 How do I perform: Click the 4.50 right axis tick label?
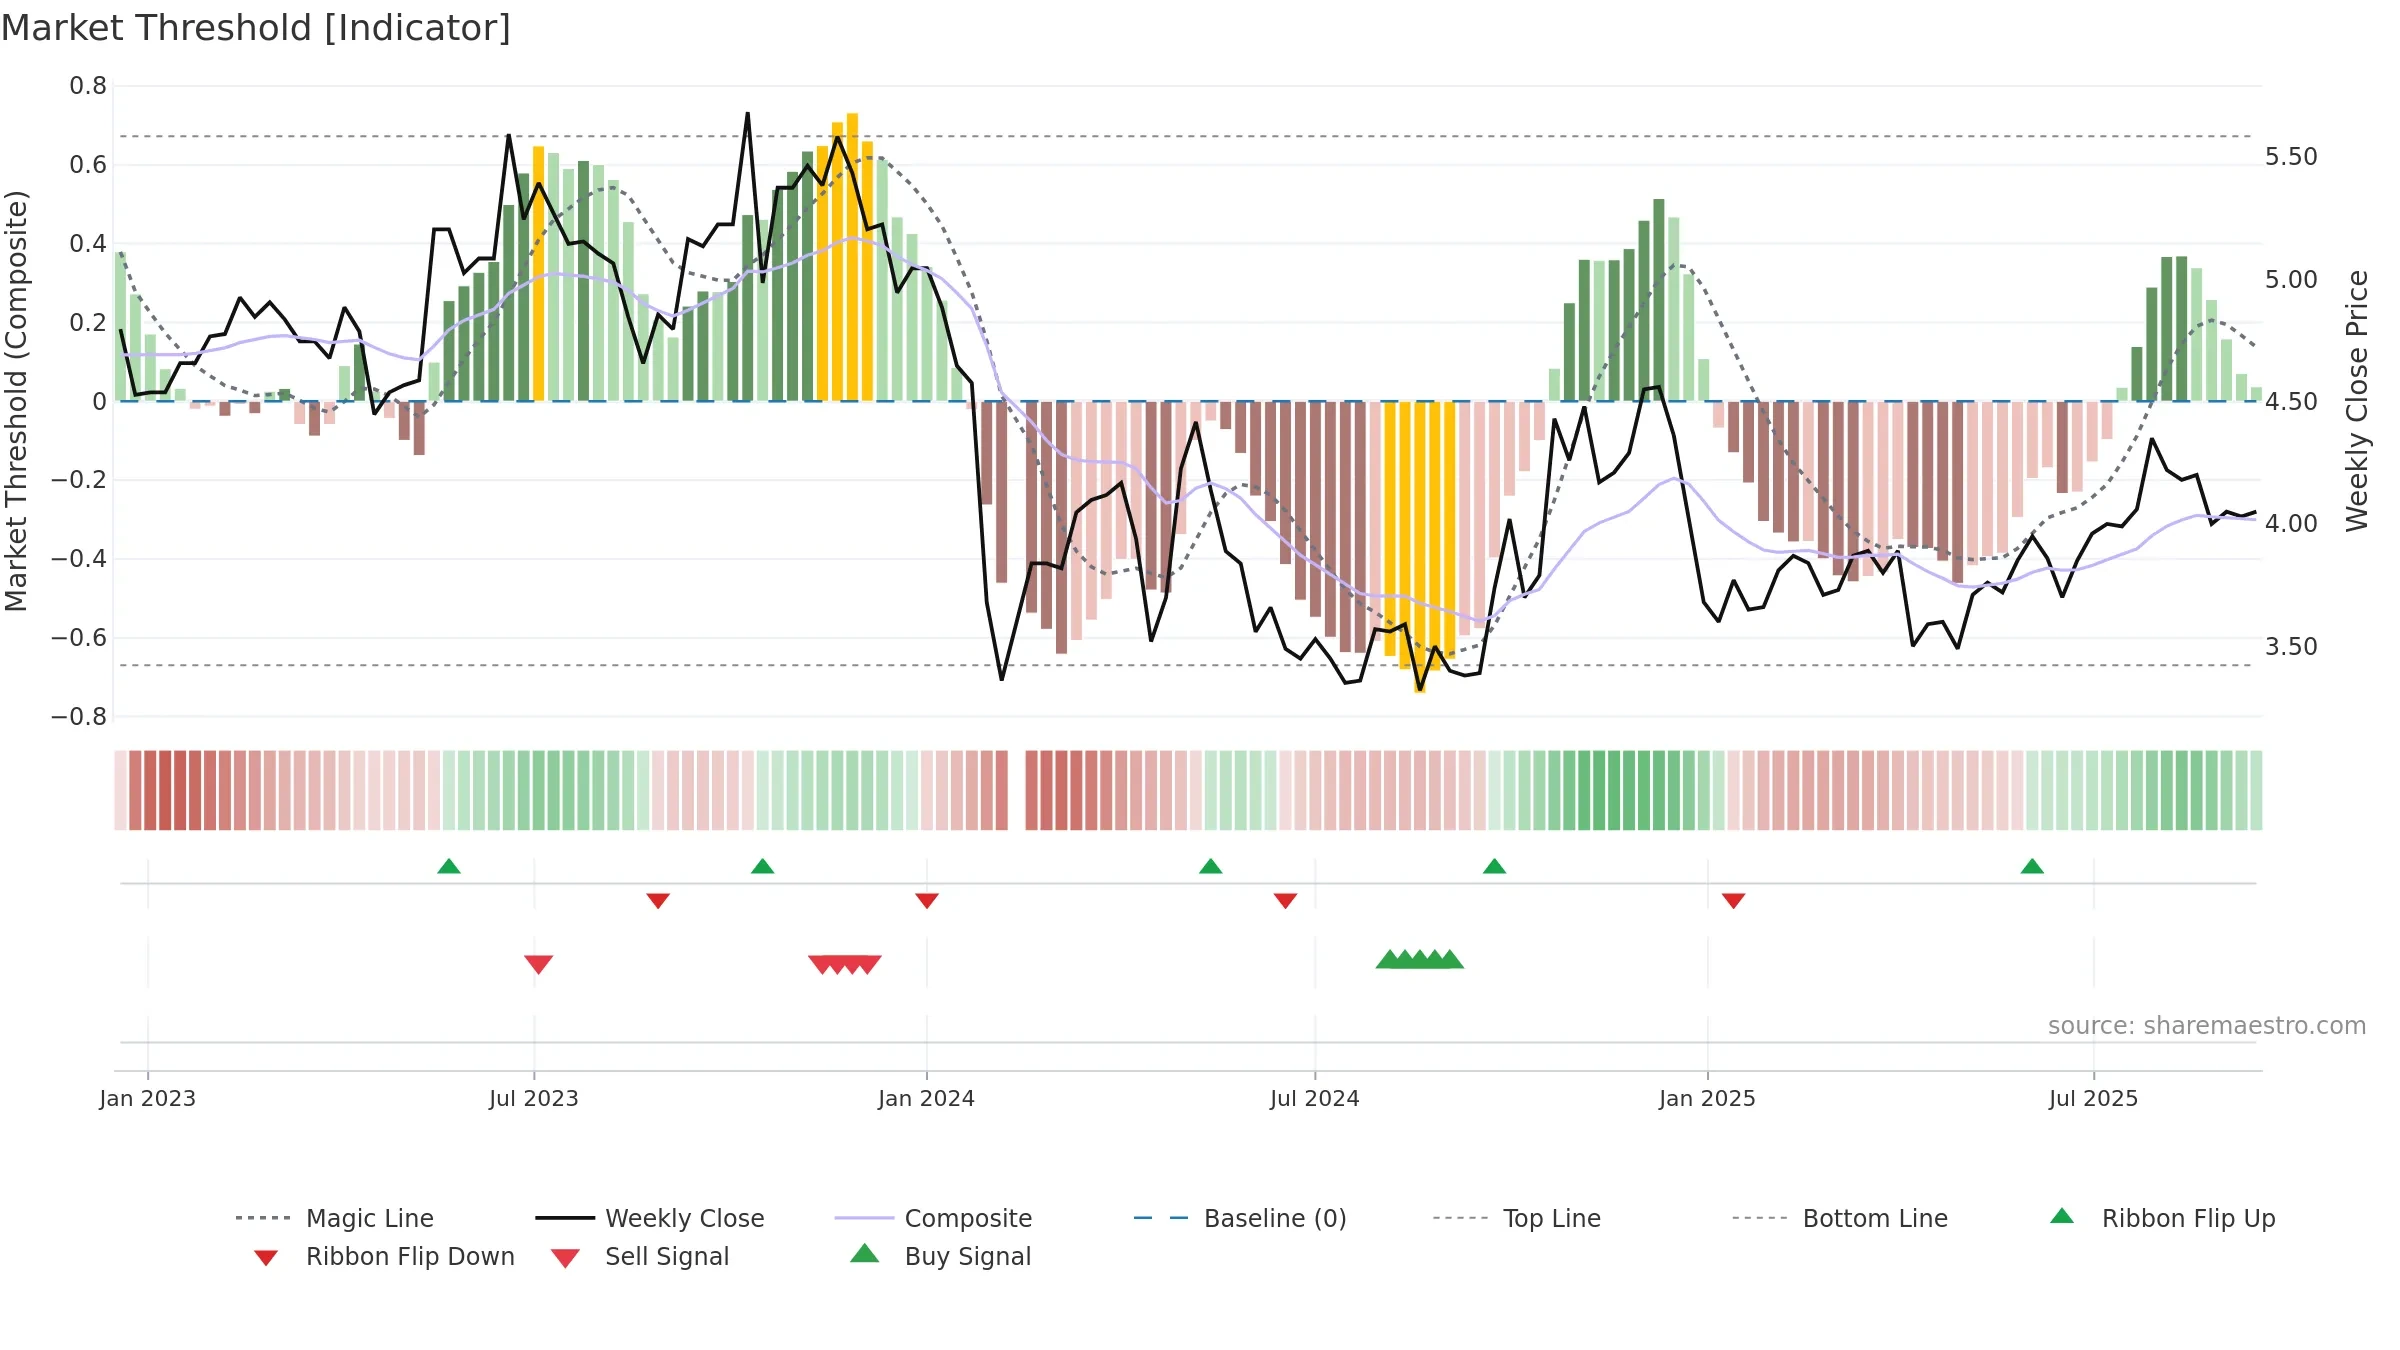[2291, 402]
